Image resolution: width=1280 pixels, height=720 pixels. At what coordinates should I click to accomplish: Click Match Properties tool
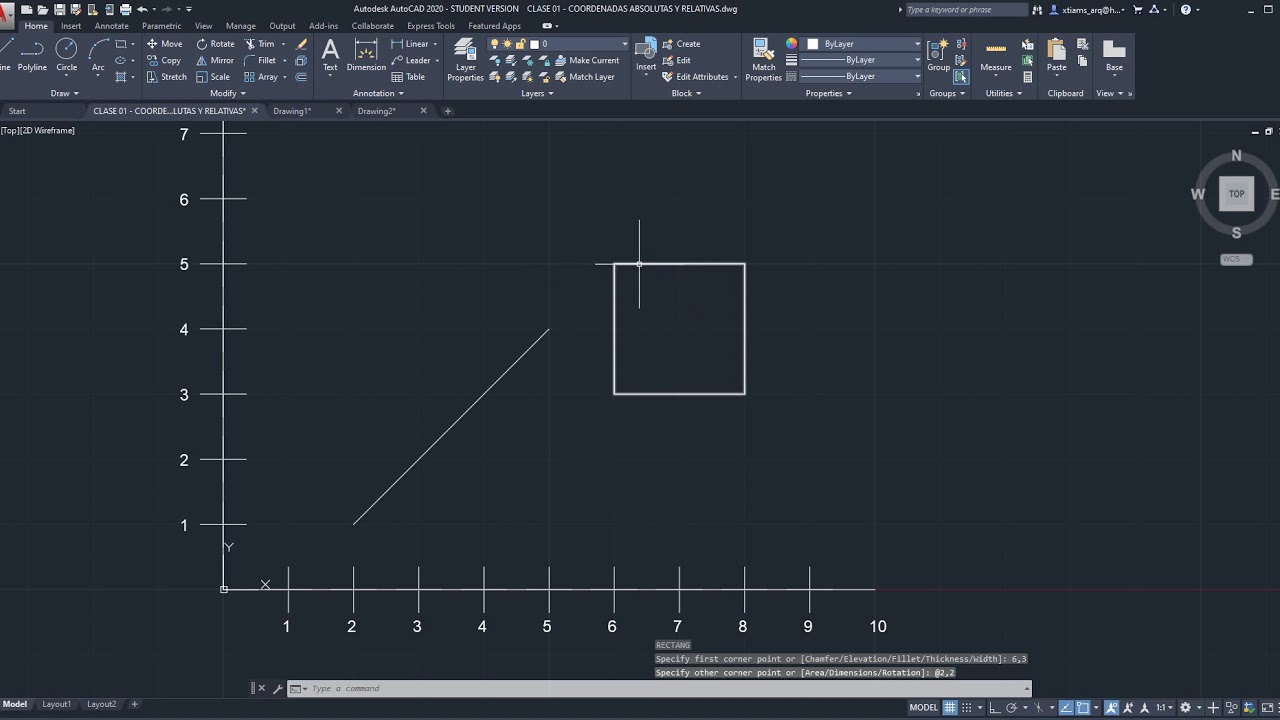[763, 60]
